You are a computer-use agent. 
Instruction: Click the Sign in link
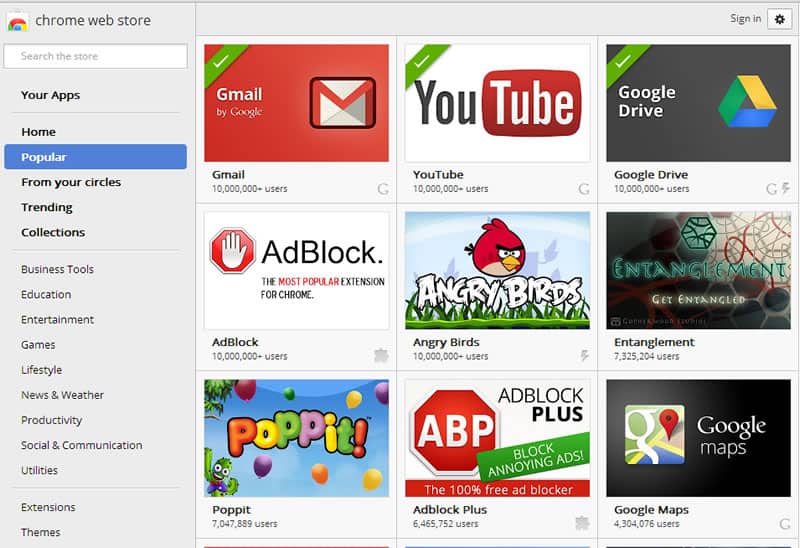[745, 19]
